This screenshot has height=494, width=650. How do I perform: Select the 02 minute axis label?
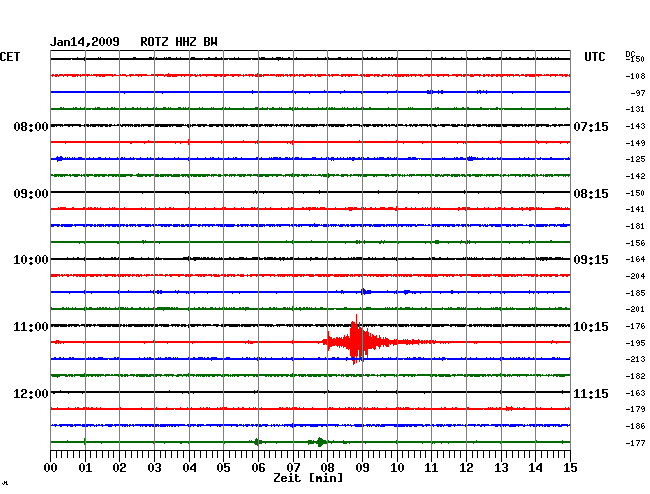click(119, 467)
